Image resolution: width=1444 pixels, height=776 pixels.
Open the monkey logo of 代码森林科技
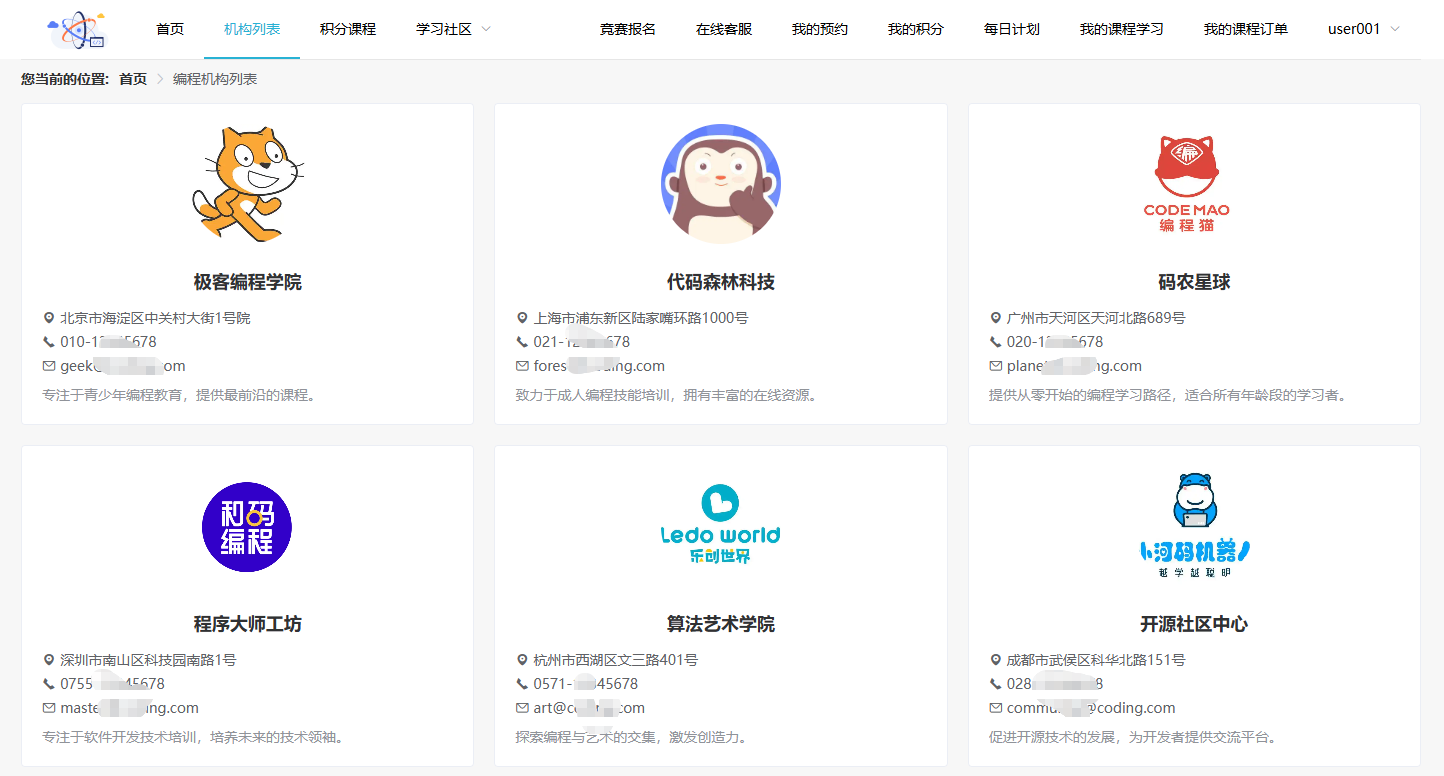pyautogui.click(x=721, y=184)
